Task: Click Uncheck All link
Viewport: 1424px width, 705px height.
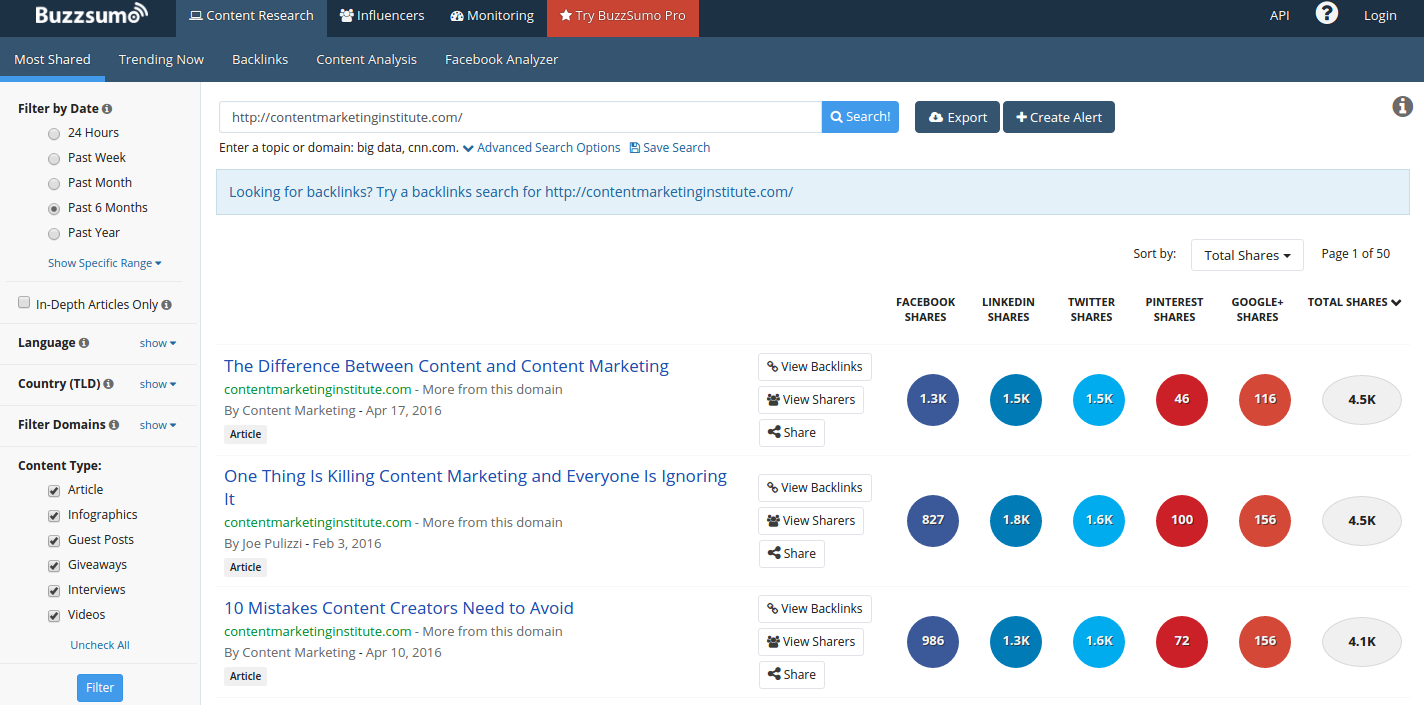Action: click(100, 646)
